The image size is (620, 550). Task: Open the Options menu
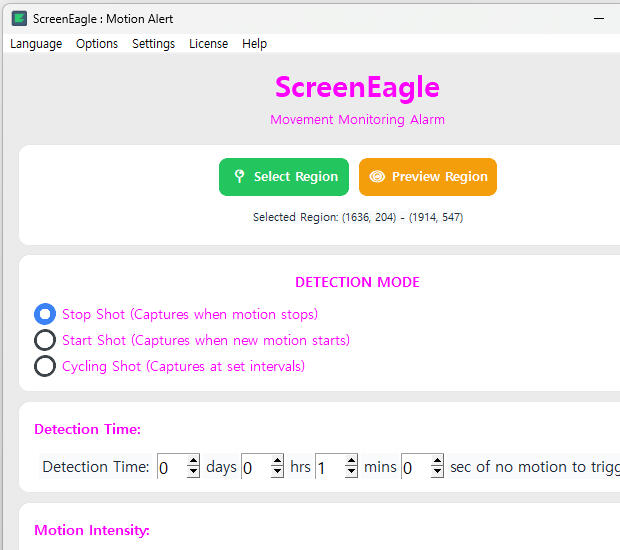click(x=97, y=44)
